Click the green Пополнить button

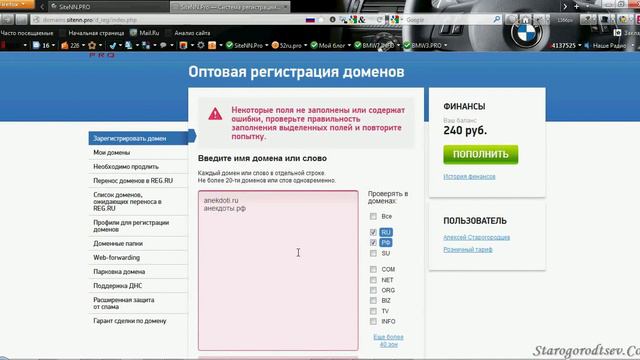tap(481, 154)
